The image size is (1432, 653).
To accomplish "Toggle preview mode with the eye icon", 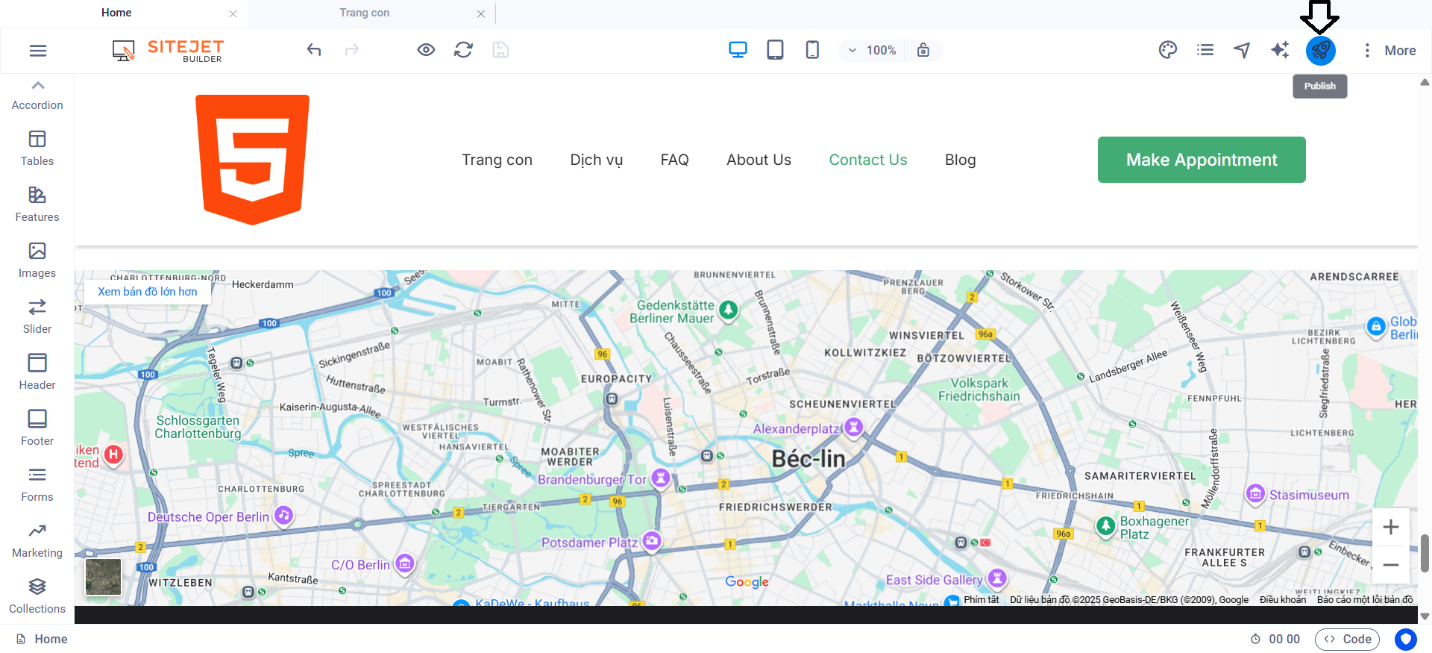I will click(x=426, y=50).
